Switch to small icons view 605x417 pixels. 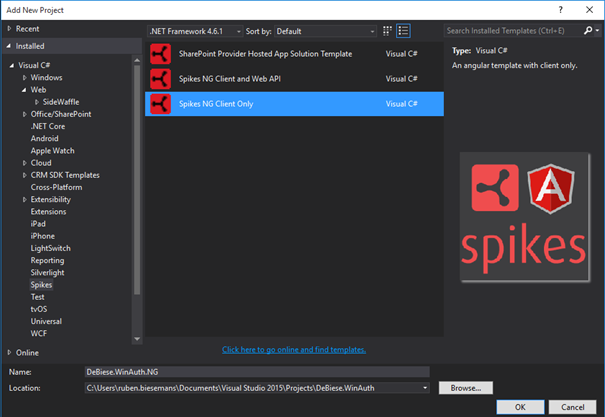click(387, 31)
